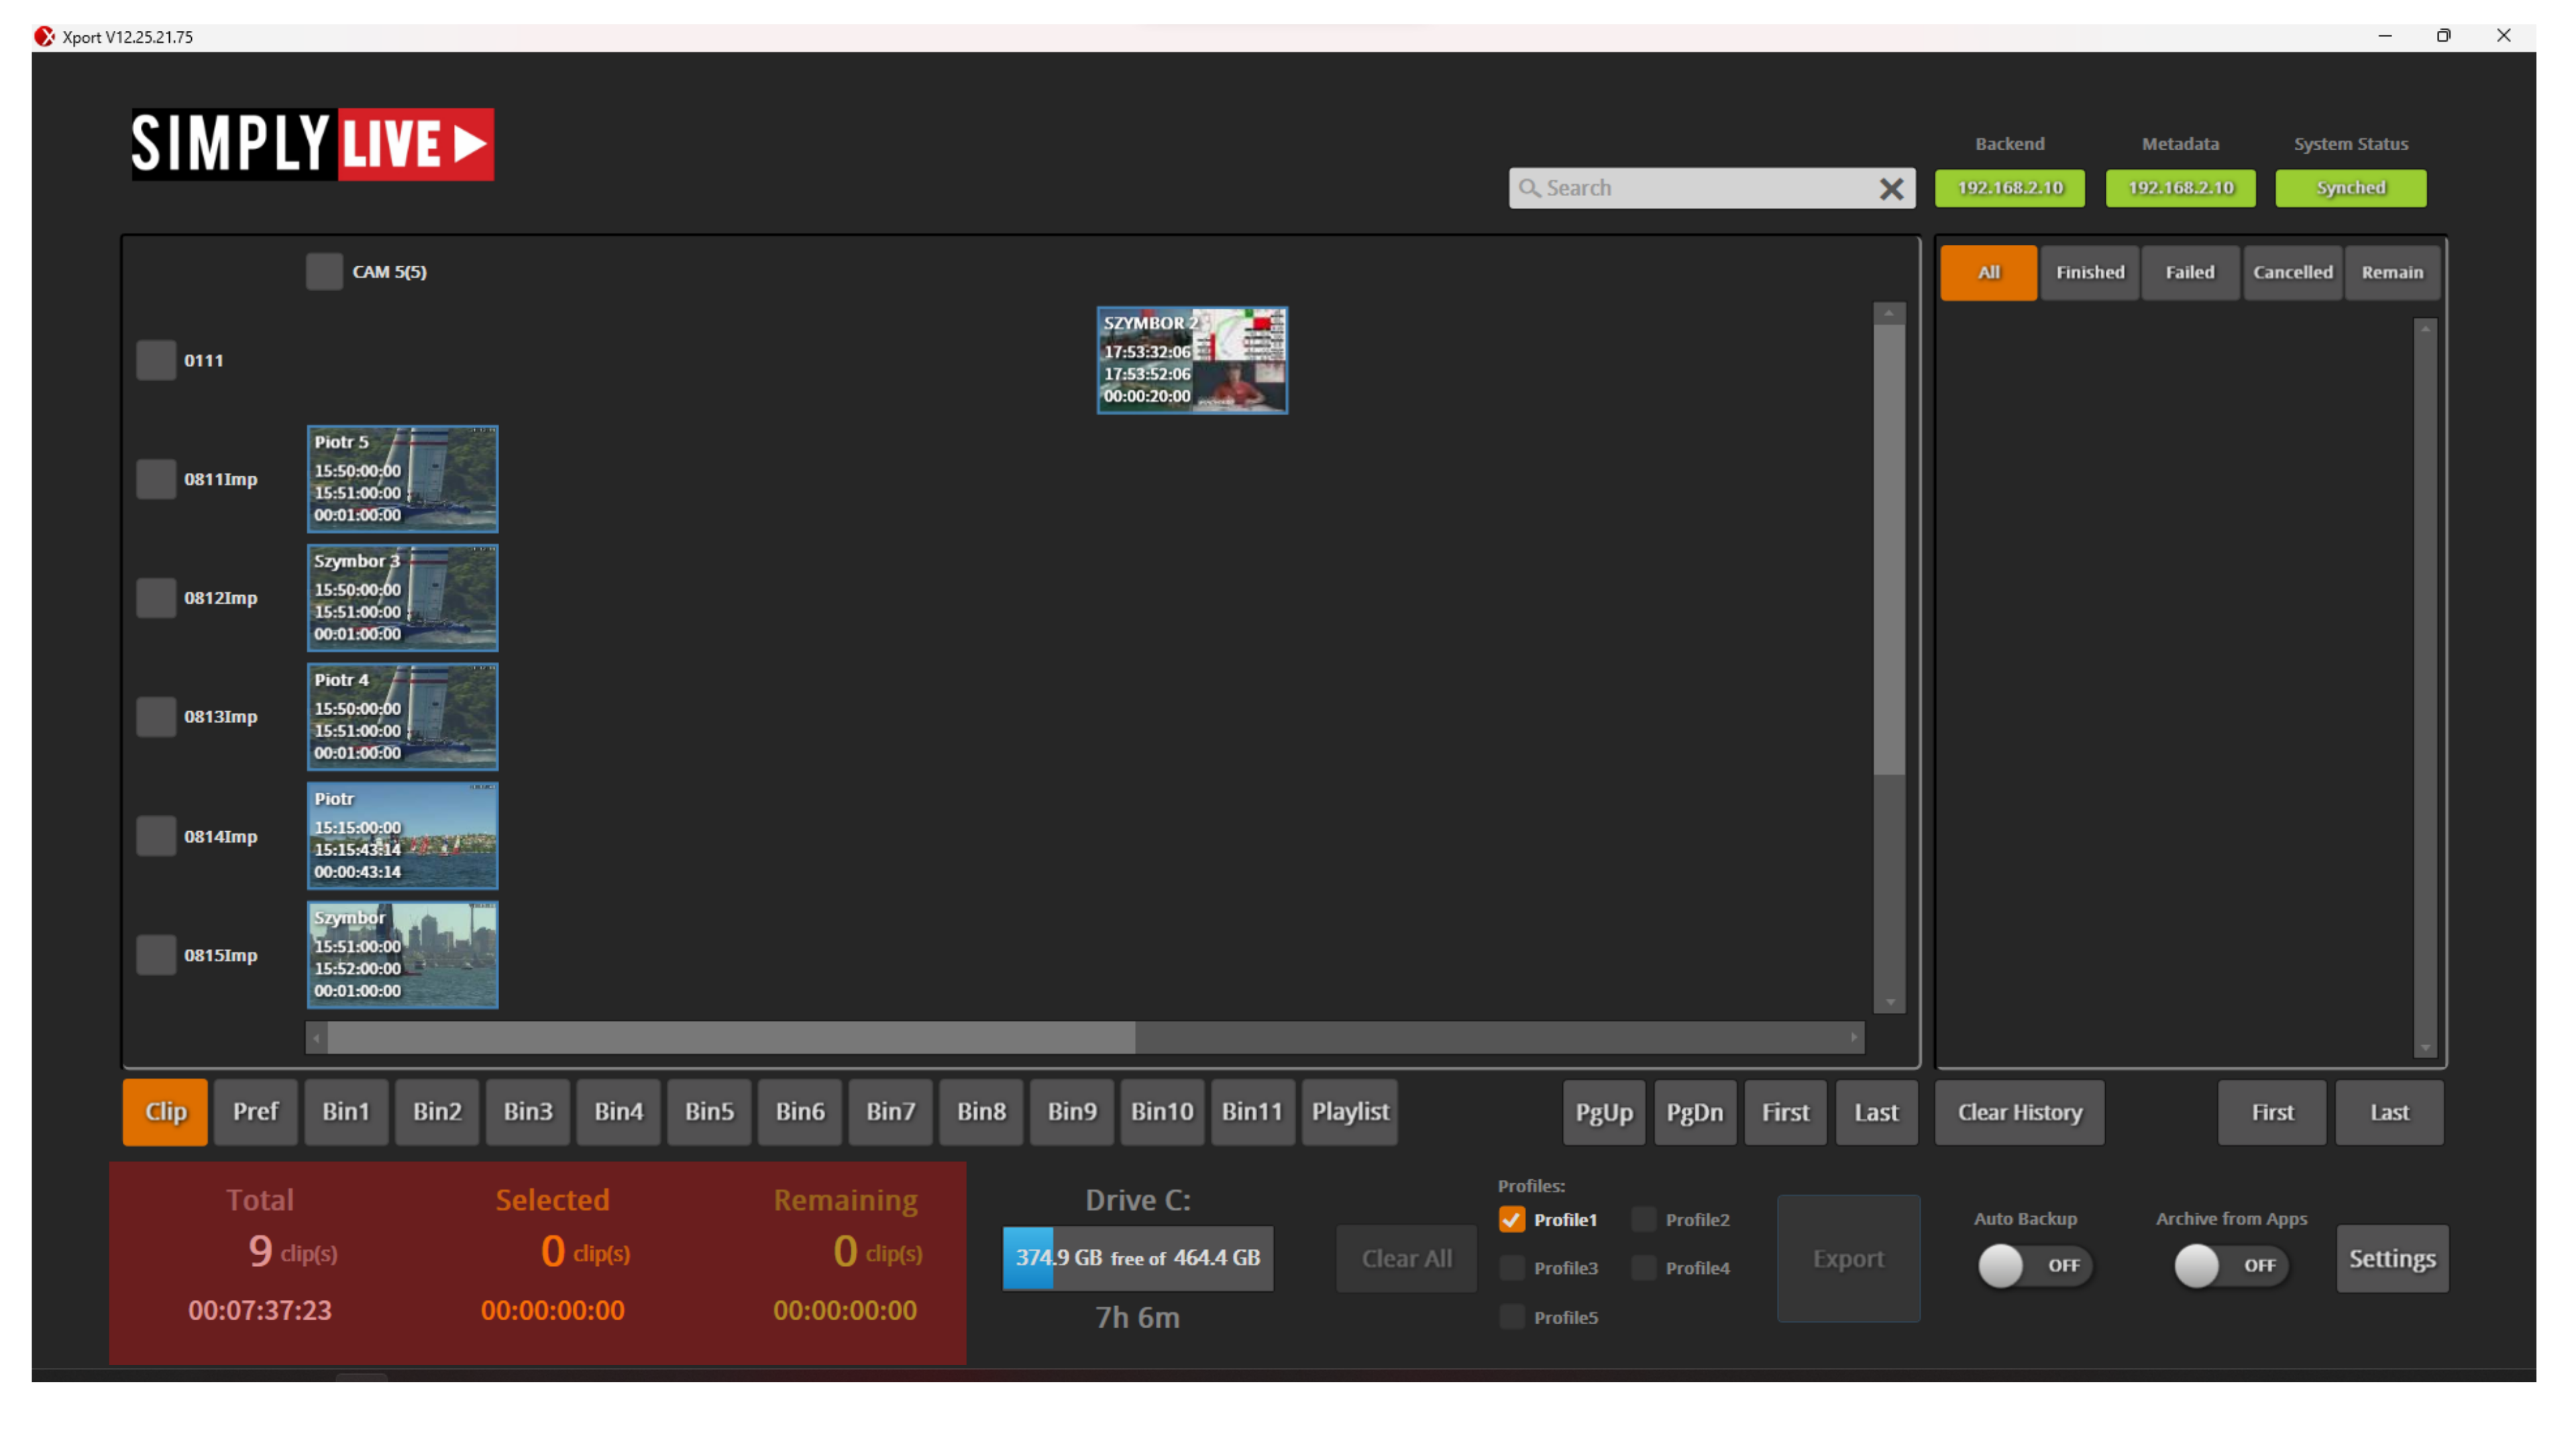2576x1449 pixels.
Task: Open Settings
Action: (2392, 1258)
